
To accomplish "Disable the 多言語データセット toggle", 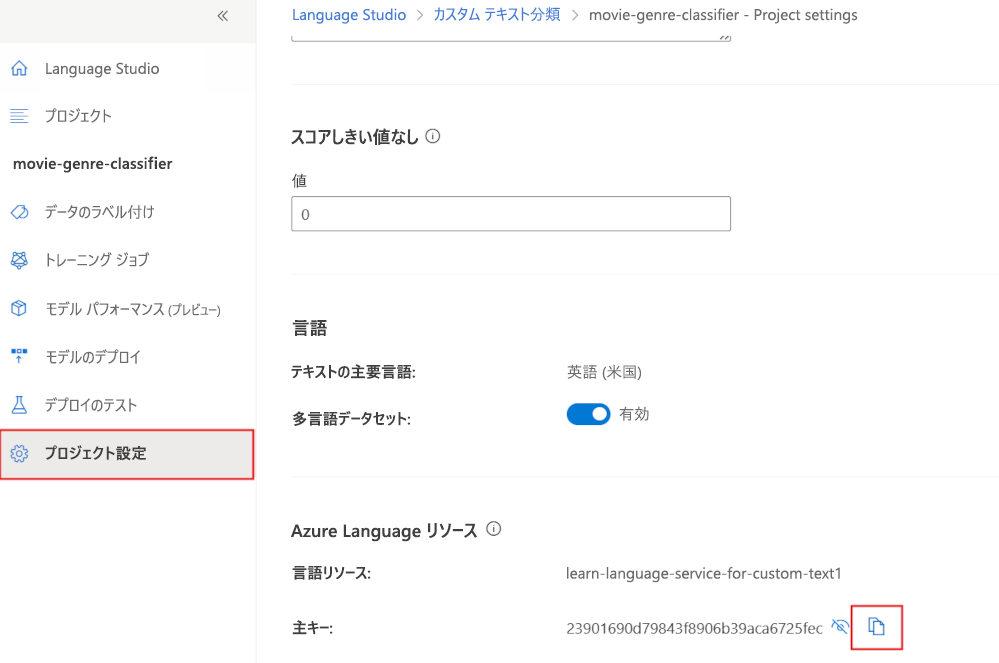I will tap(588, 414).
